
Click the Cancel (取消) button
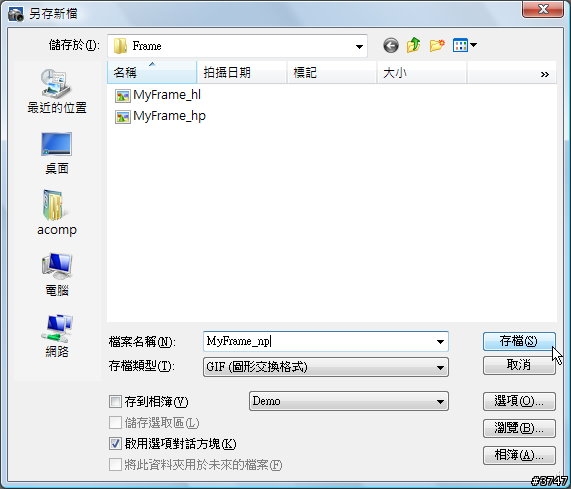519,365
